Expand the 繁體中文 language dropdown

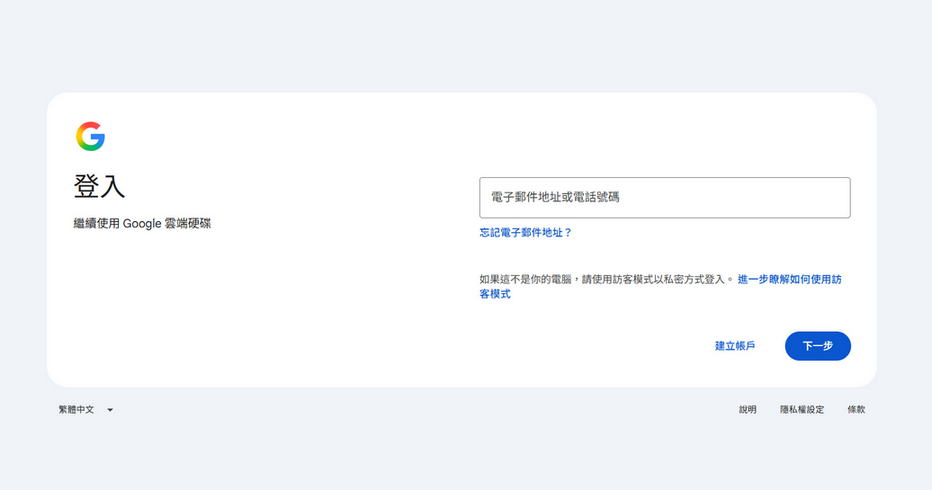86,410
